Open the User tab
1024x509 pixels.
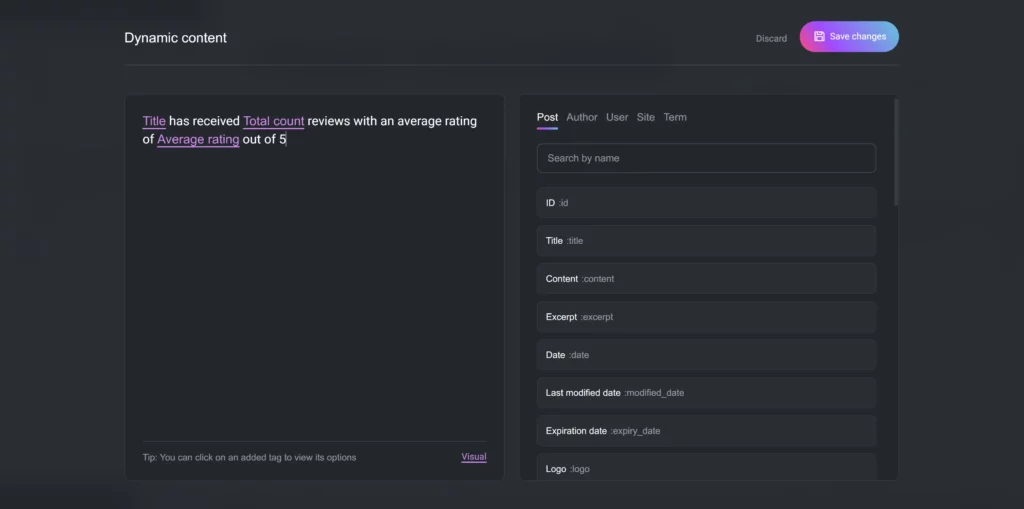617,118
